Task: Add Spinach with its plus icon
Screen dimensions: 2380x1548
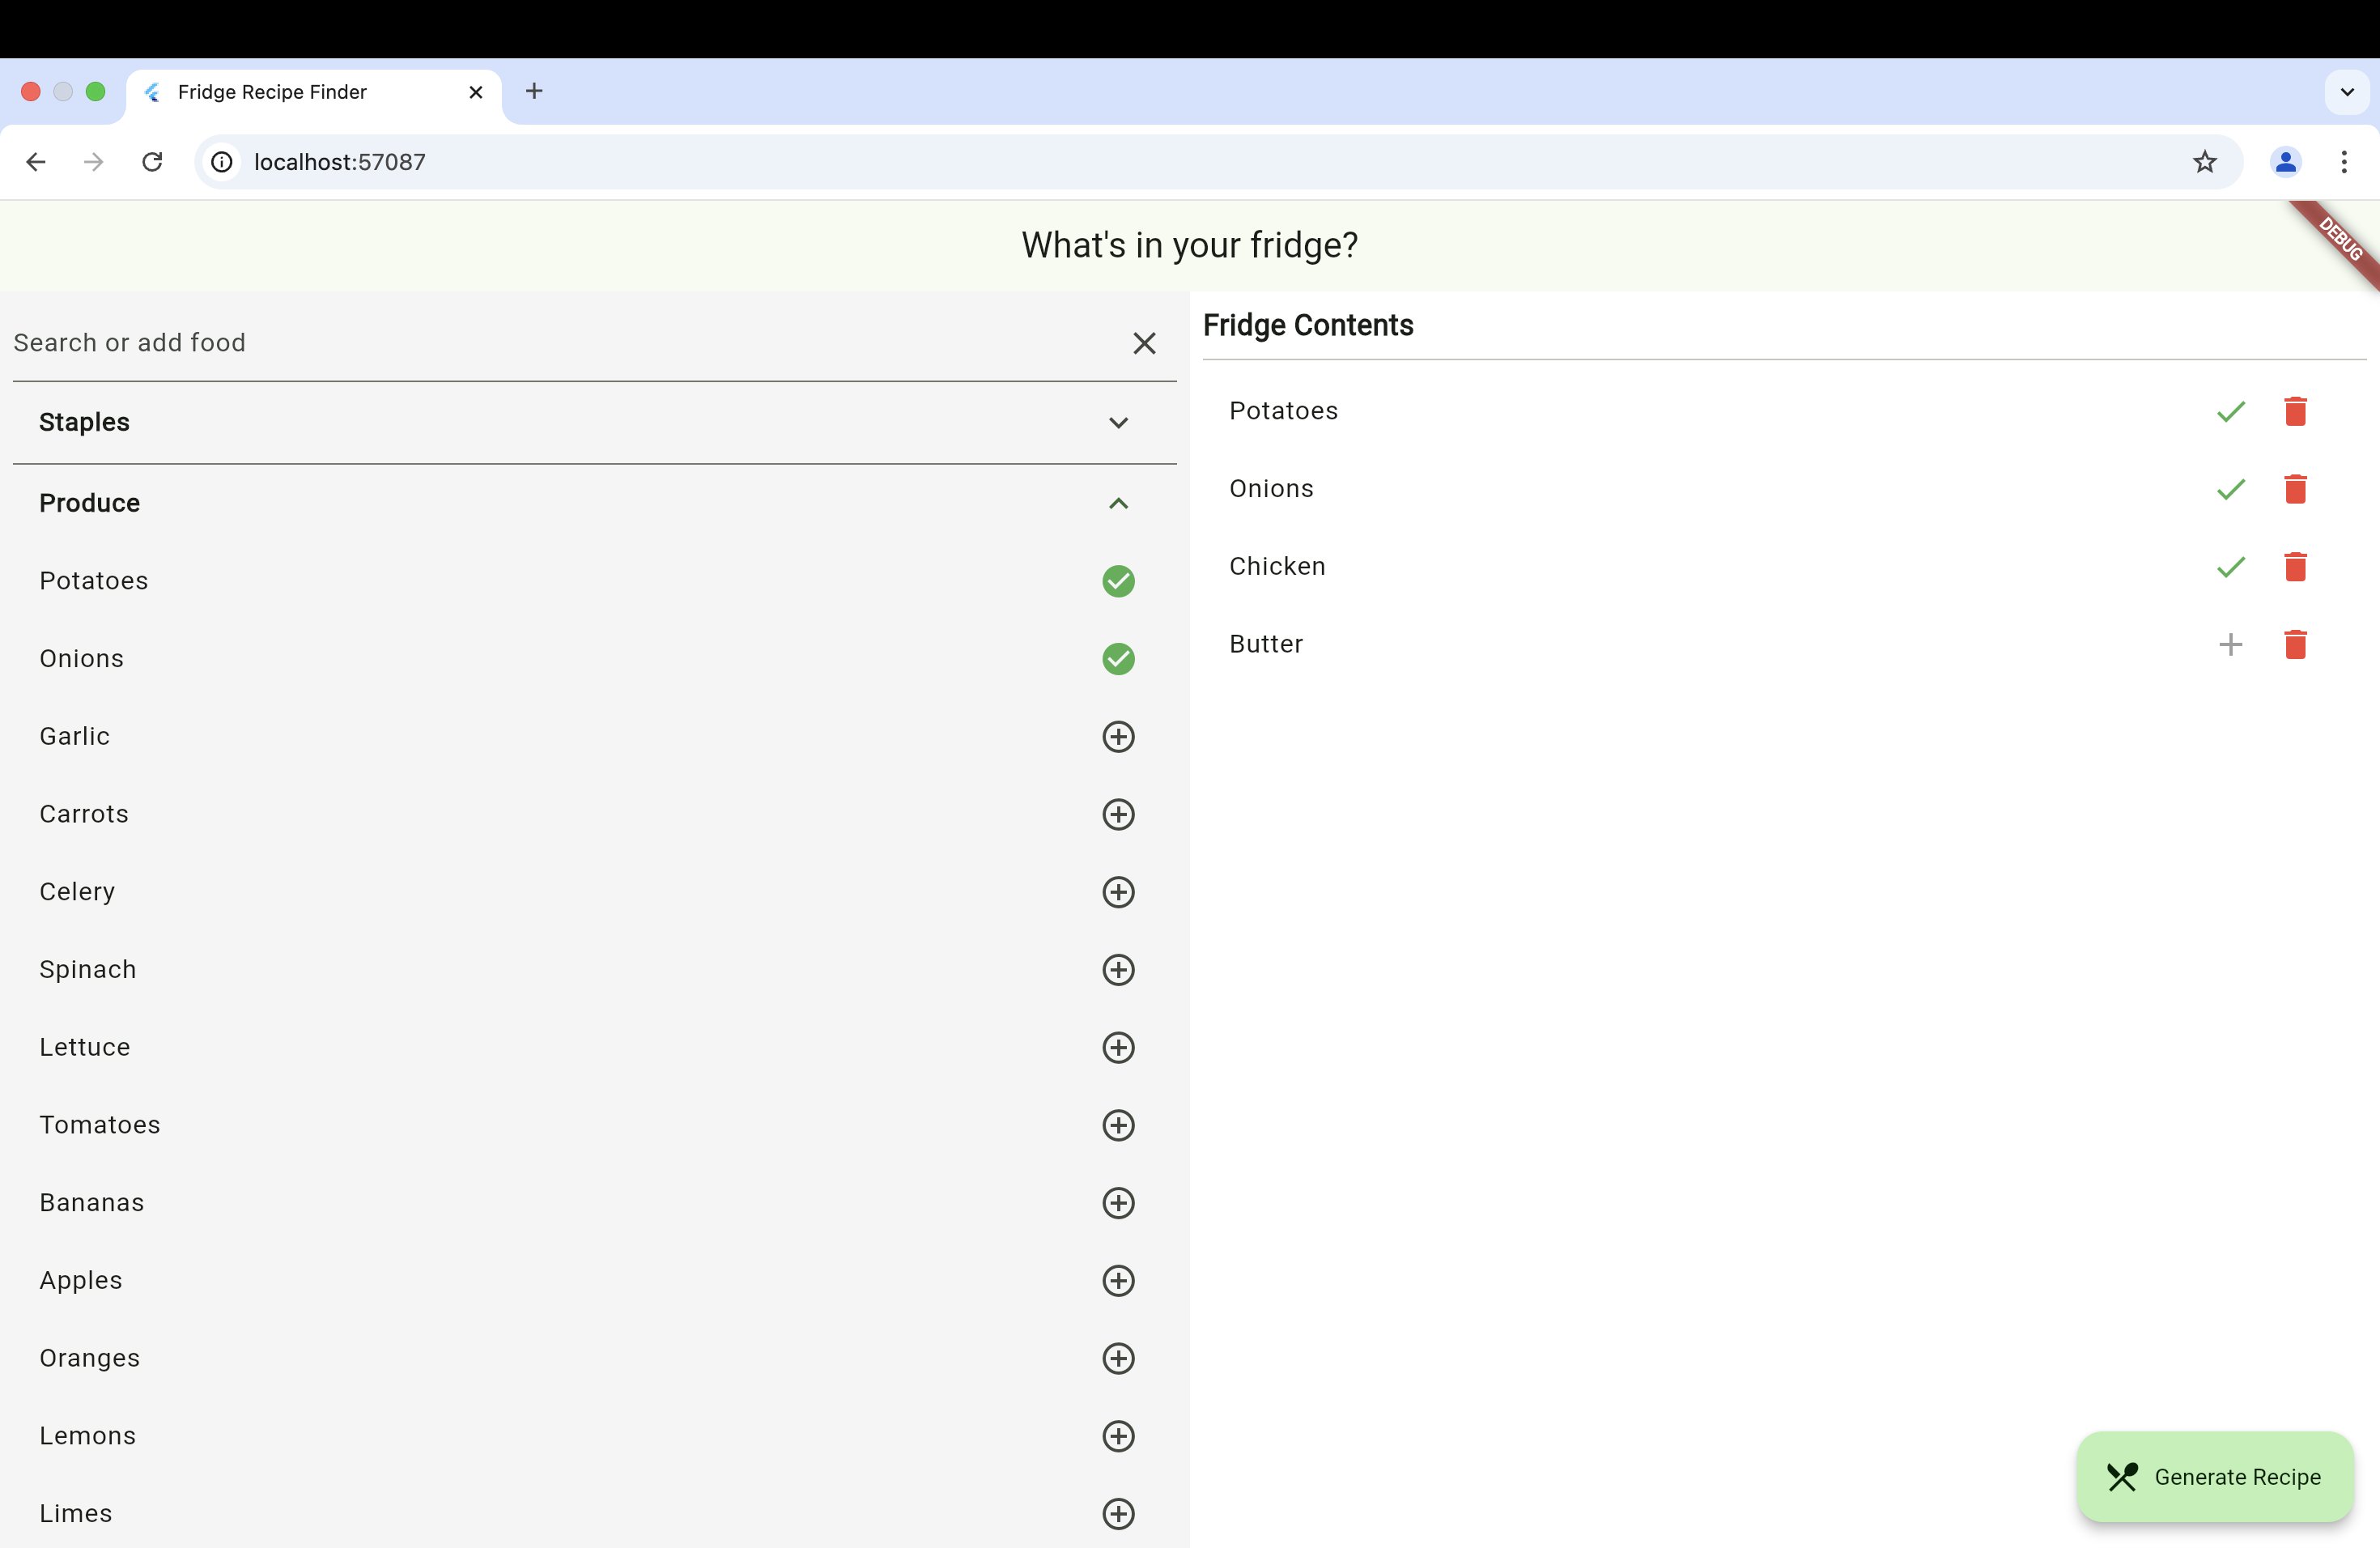Action: (x=1118, y=970)
